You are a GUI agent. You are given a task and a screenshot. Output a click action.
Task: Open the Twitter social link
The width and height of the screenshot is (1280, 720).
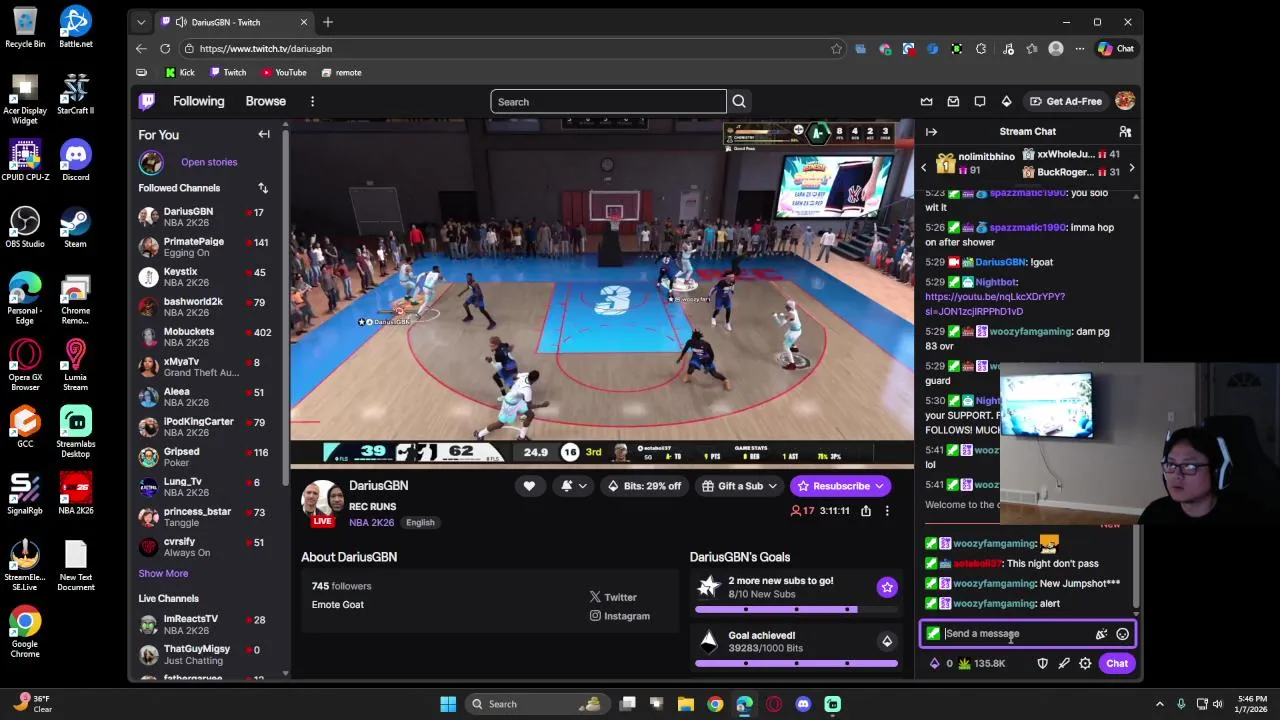pyautogui.click(x=613, y=597)
